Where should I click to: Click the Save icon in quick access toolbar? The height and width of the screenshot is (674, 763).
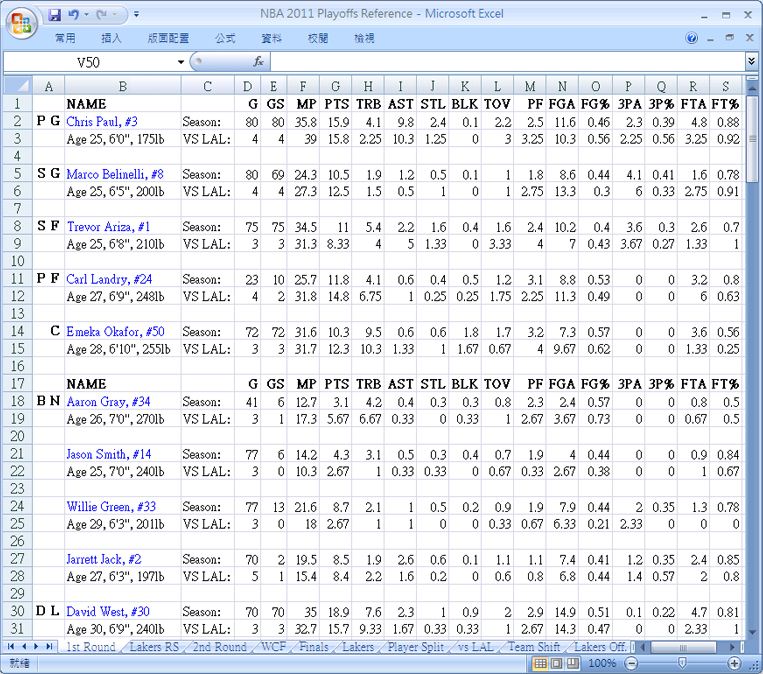coord(54,15)
